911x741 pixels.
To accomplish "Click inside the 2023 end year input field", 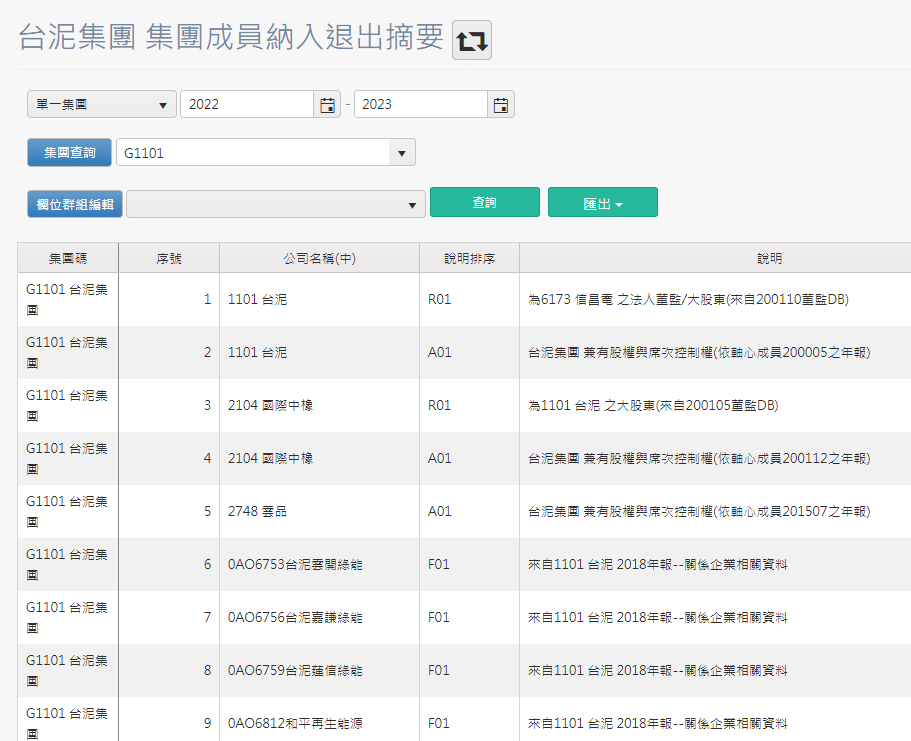I will pyautogui.click(x=420, y=103).
